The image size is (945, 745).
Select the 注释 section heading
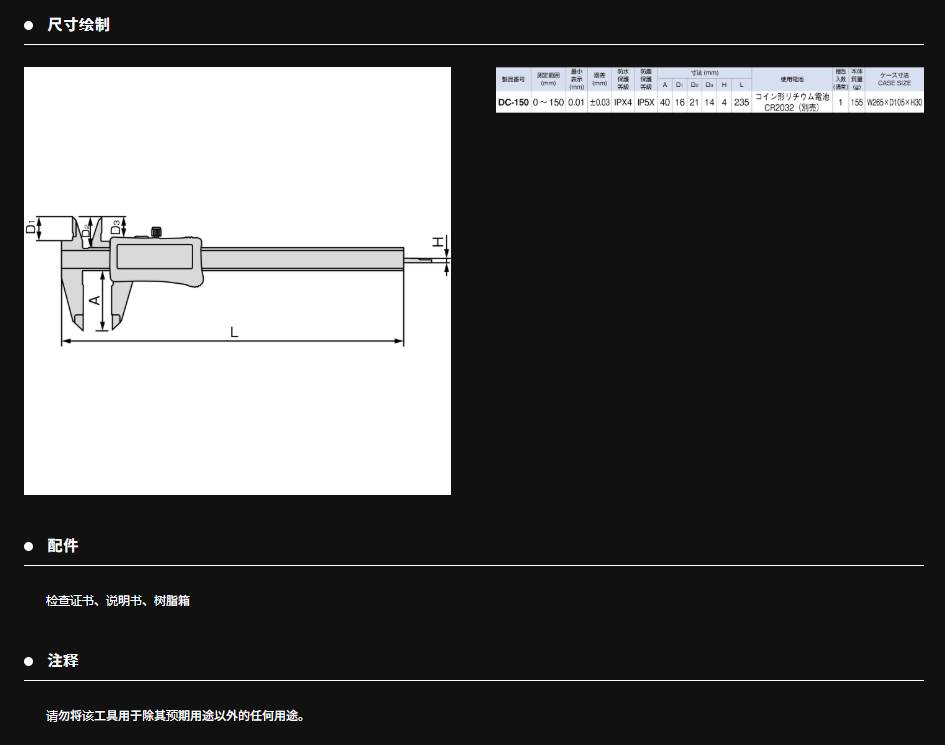coord(63,662)
